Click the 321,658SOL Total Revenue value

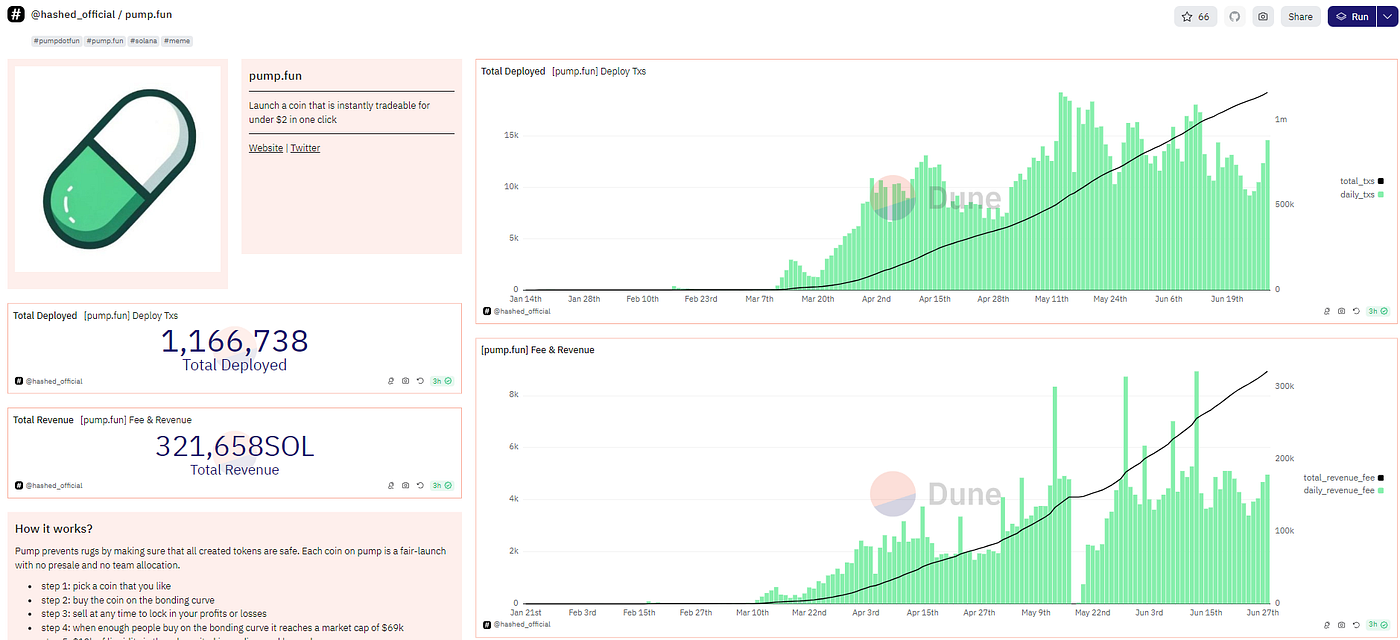click(x=234, y=446)
